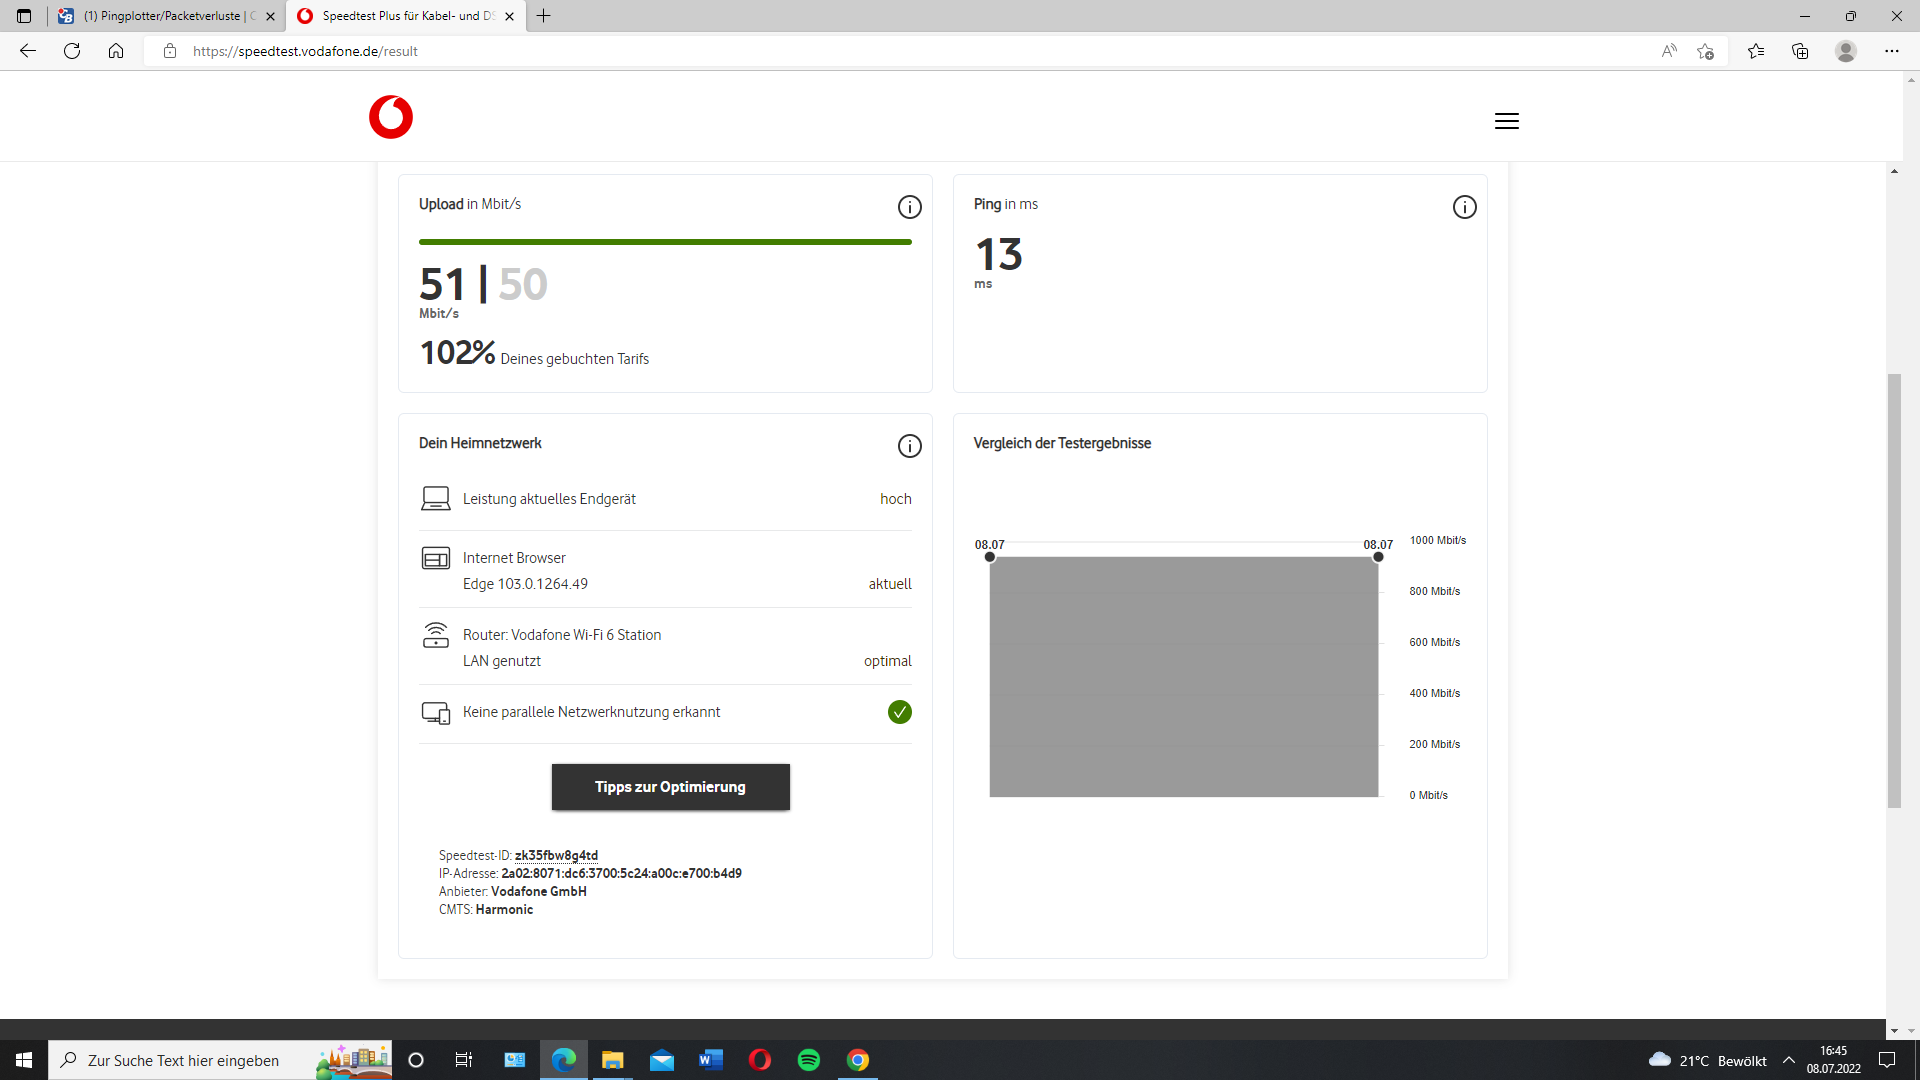Click the page vertical scrollbar
Screen dimensions: 1920x1080
pyautogui.click(x=1894, y=590)
